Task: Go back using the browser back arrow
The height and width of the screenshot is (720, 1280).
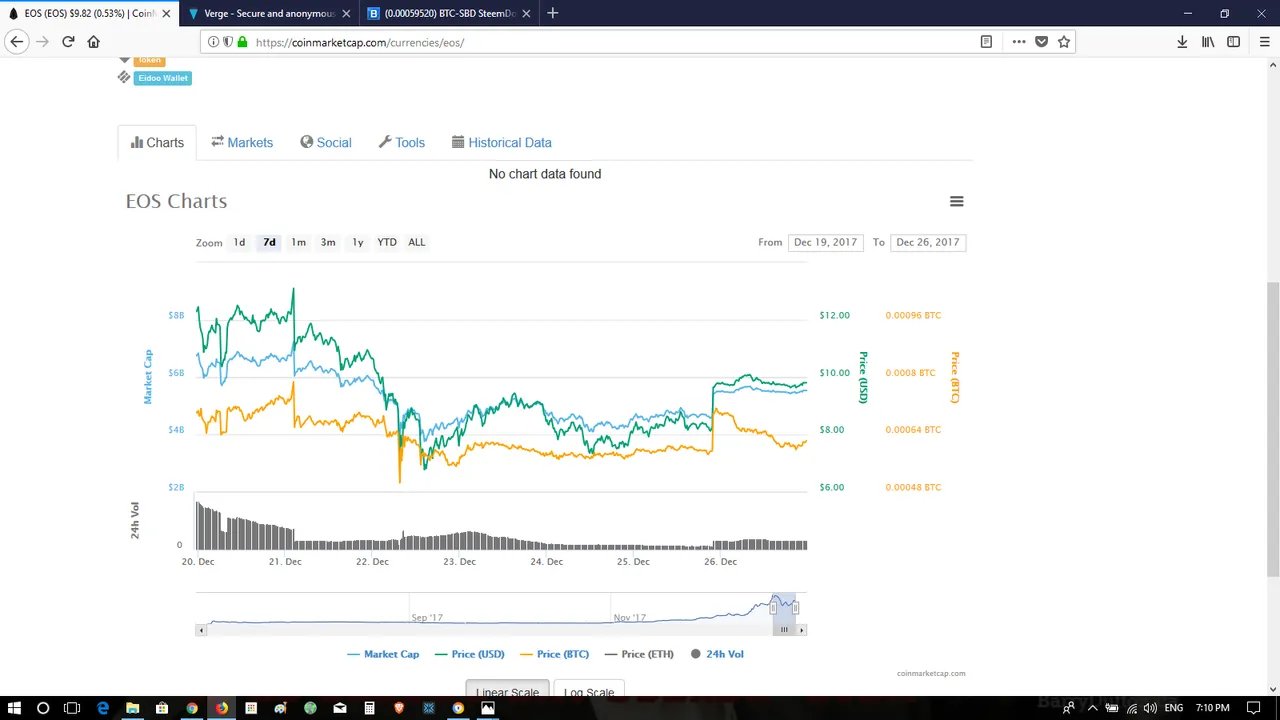Action: (x=17, y=42)
